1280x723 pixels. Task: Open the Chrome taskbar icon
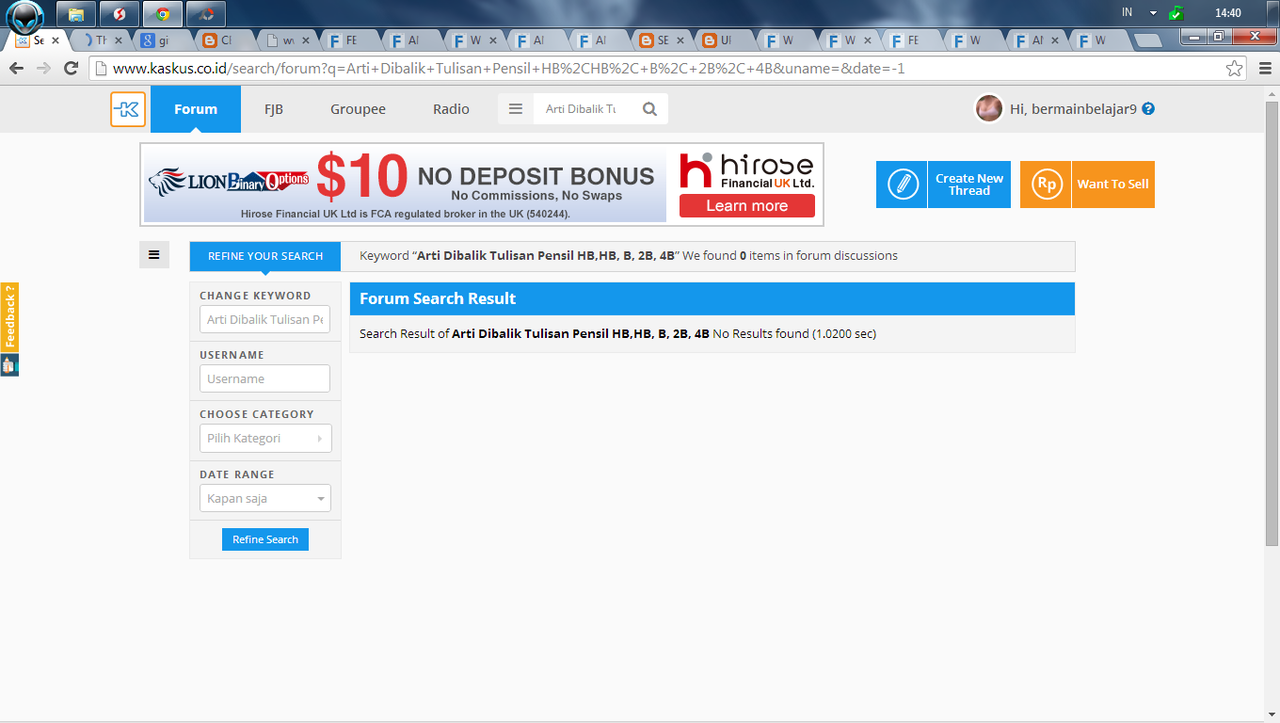[x=162, y=14]
